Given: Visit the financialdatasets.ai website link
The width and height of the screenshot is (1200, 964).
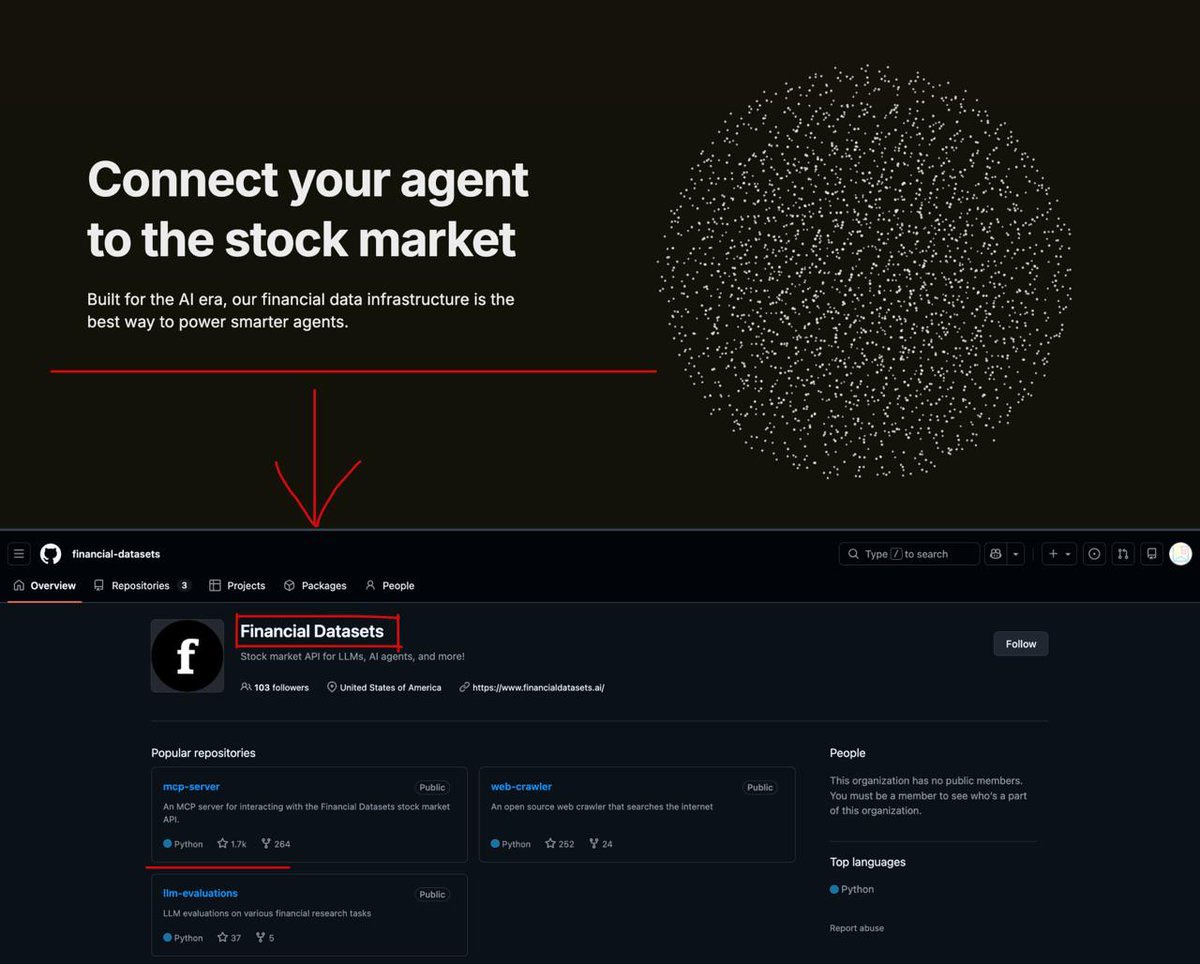Looking at the screenshot, I should [x=538, y=688].
